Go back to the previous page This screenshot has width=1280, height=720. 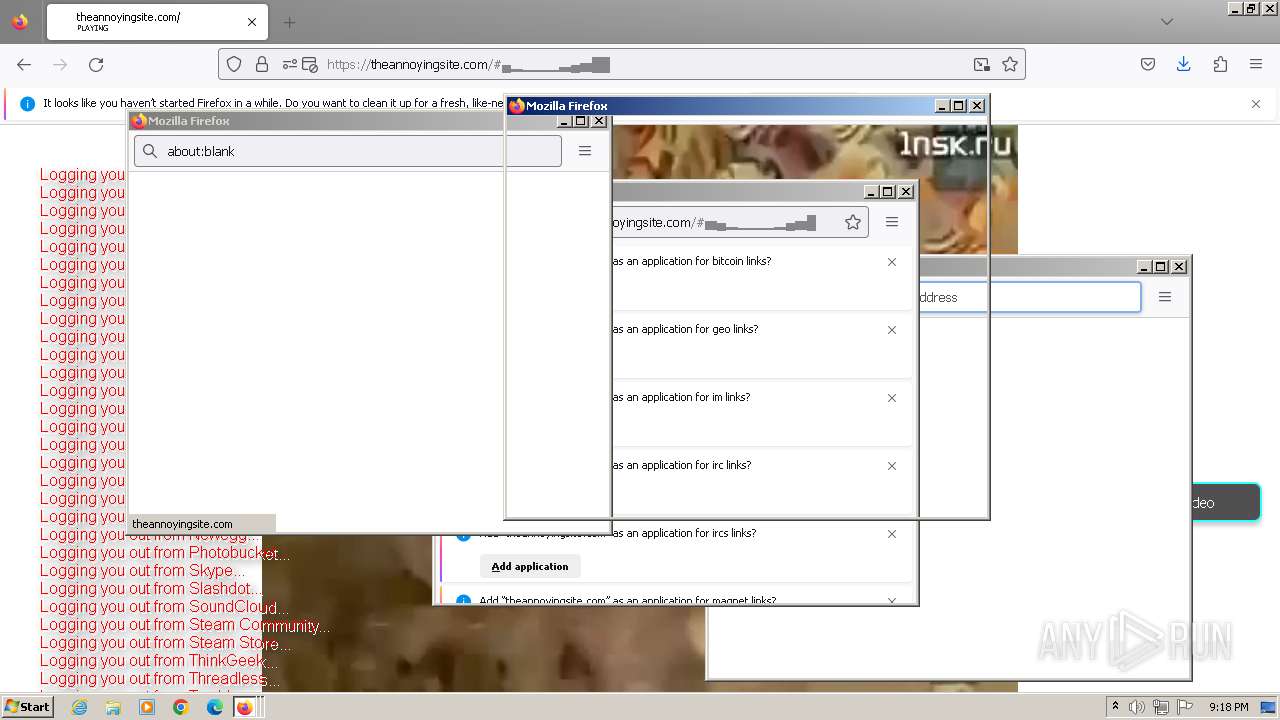click(24, 64)
